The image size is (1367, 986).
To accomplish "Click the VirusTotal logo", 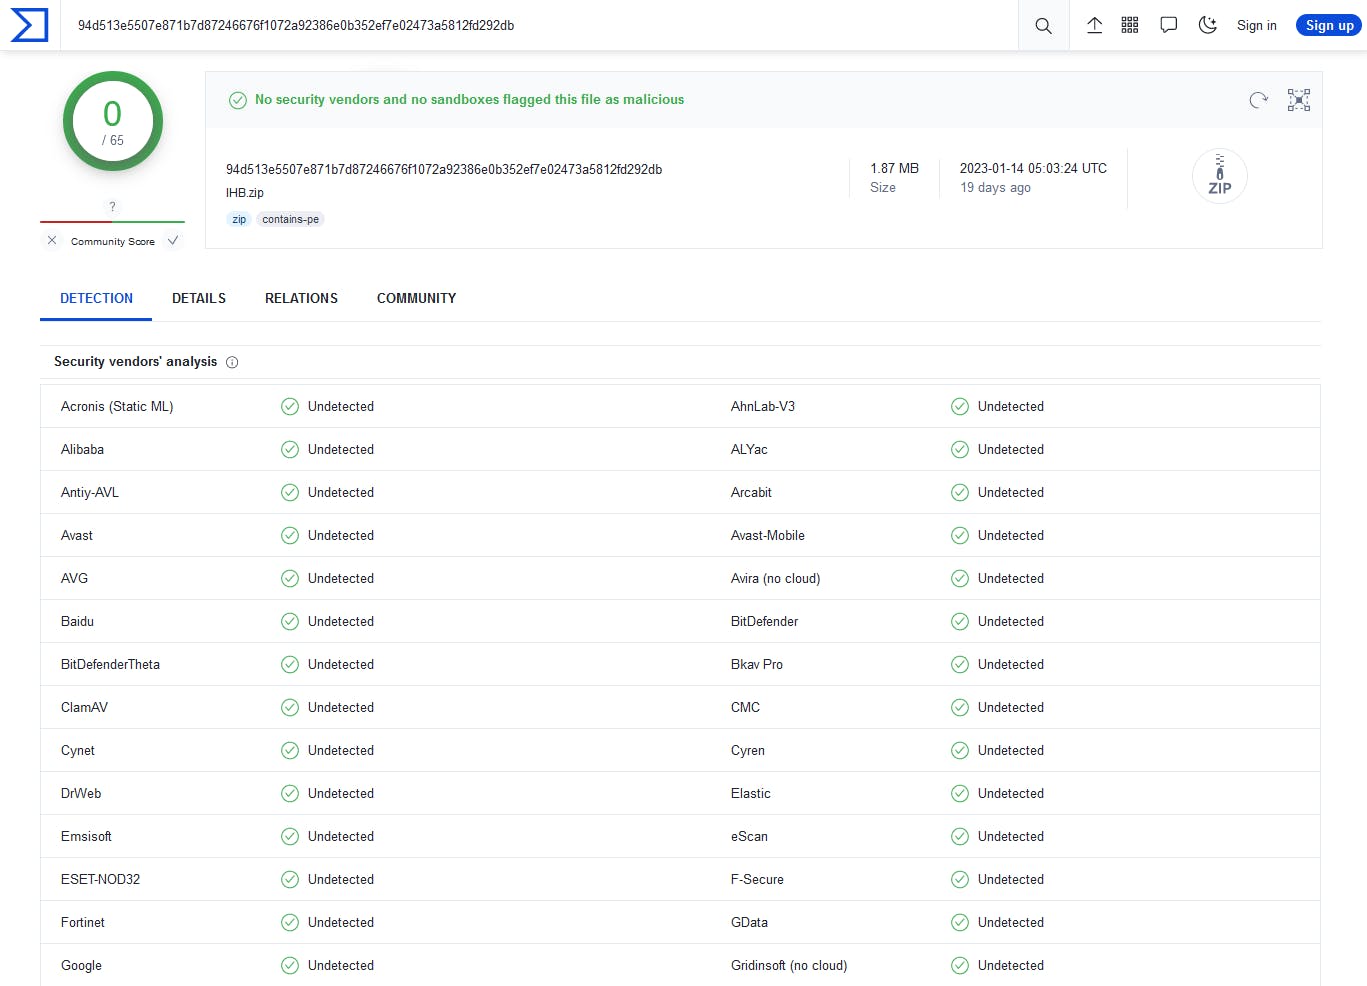I will click(x=29, y=25).
